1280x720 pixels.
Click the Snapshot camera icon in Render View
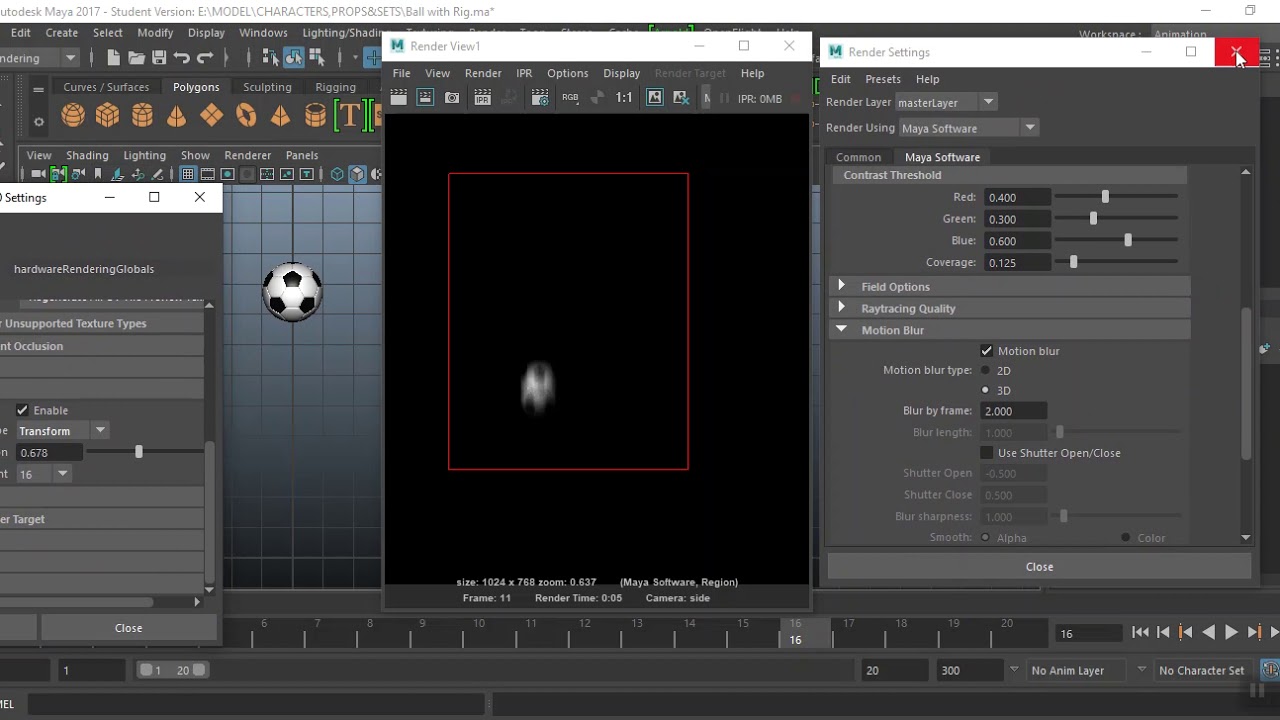pyautogui.click(x=452, y=97)
